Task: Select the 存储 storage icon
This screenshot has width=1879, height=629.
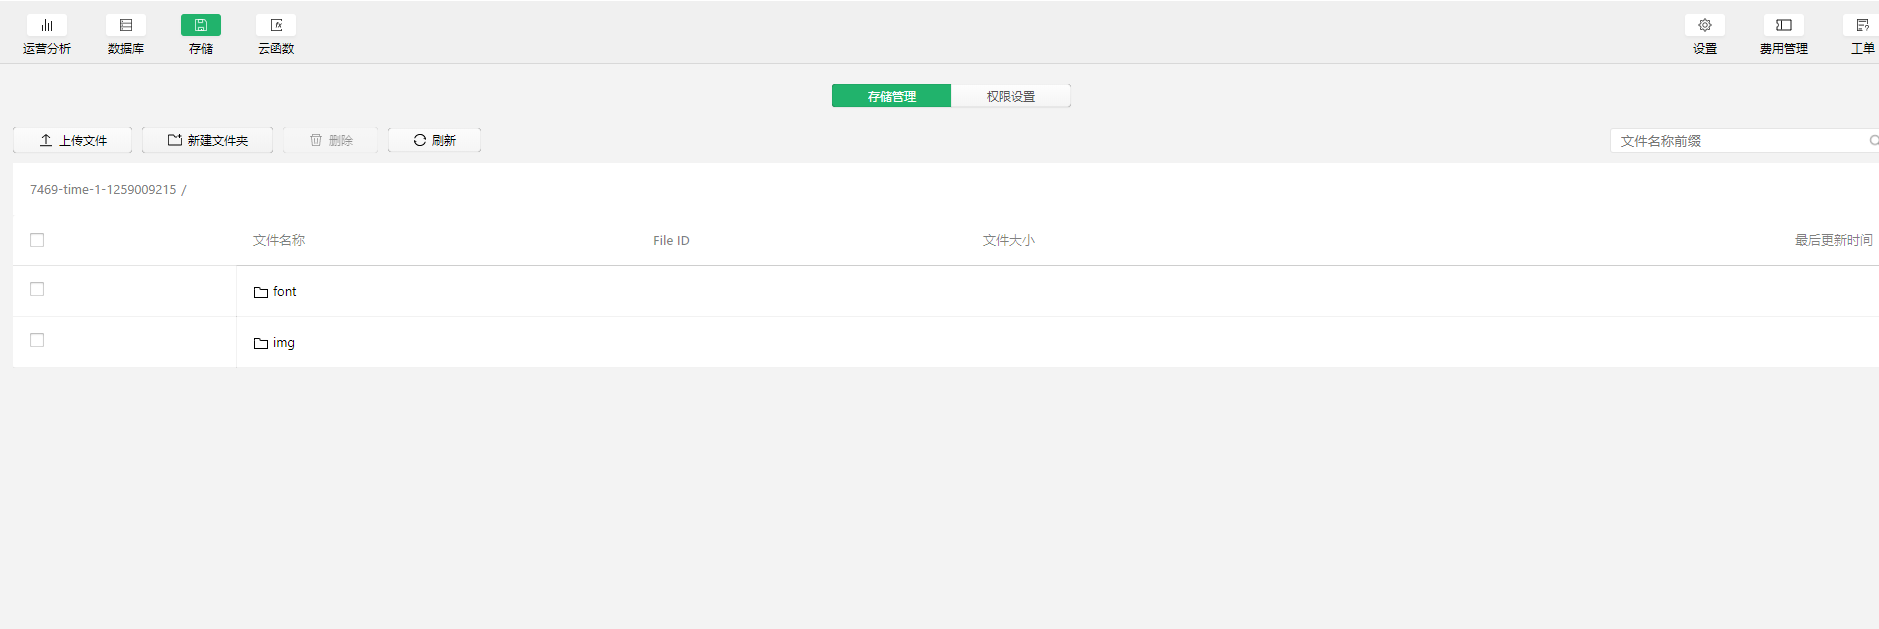Action: 201,25
